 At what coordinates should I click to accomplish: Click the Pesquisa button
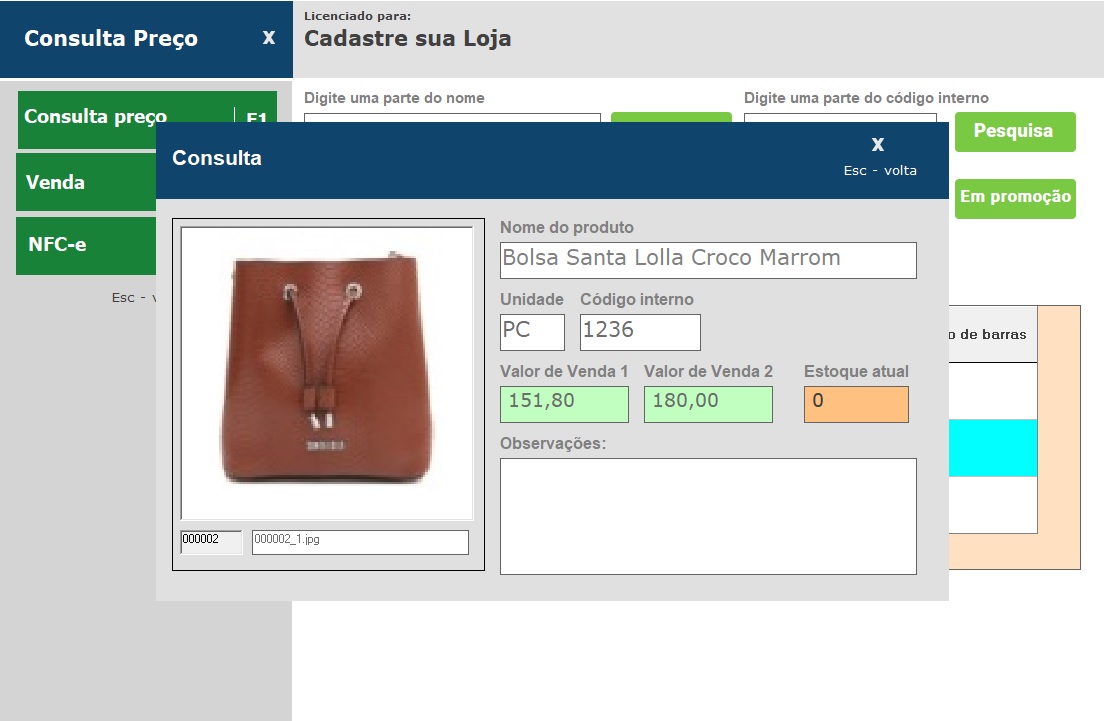click(x=1015, y=131)
